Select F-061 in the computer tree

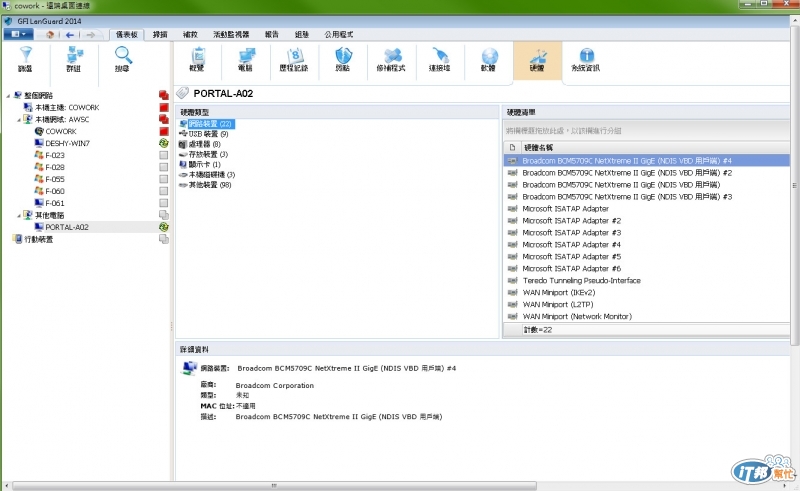(55, 203)
